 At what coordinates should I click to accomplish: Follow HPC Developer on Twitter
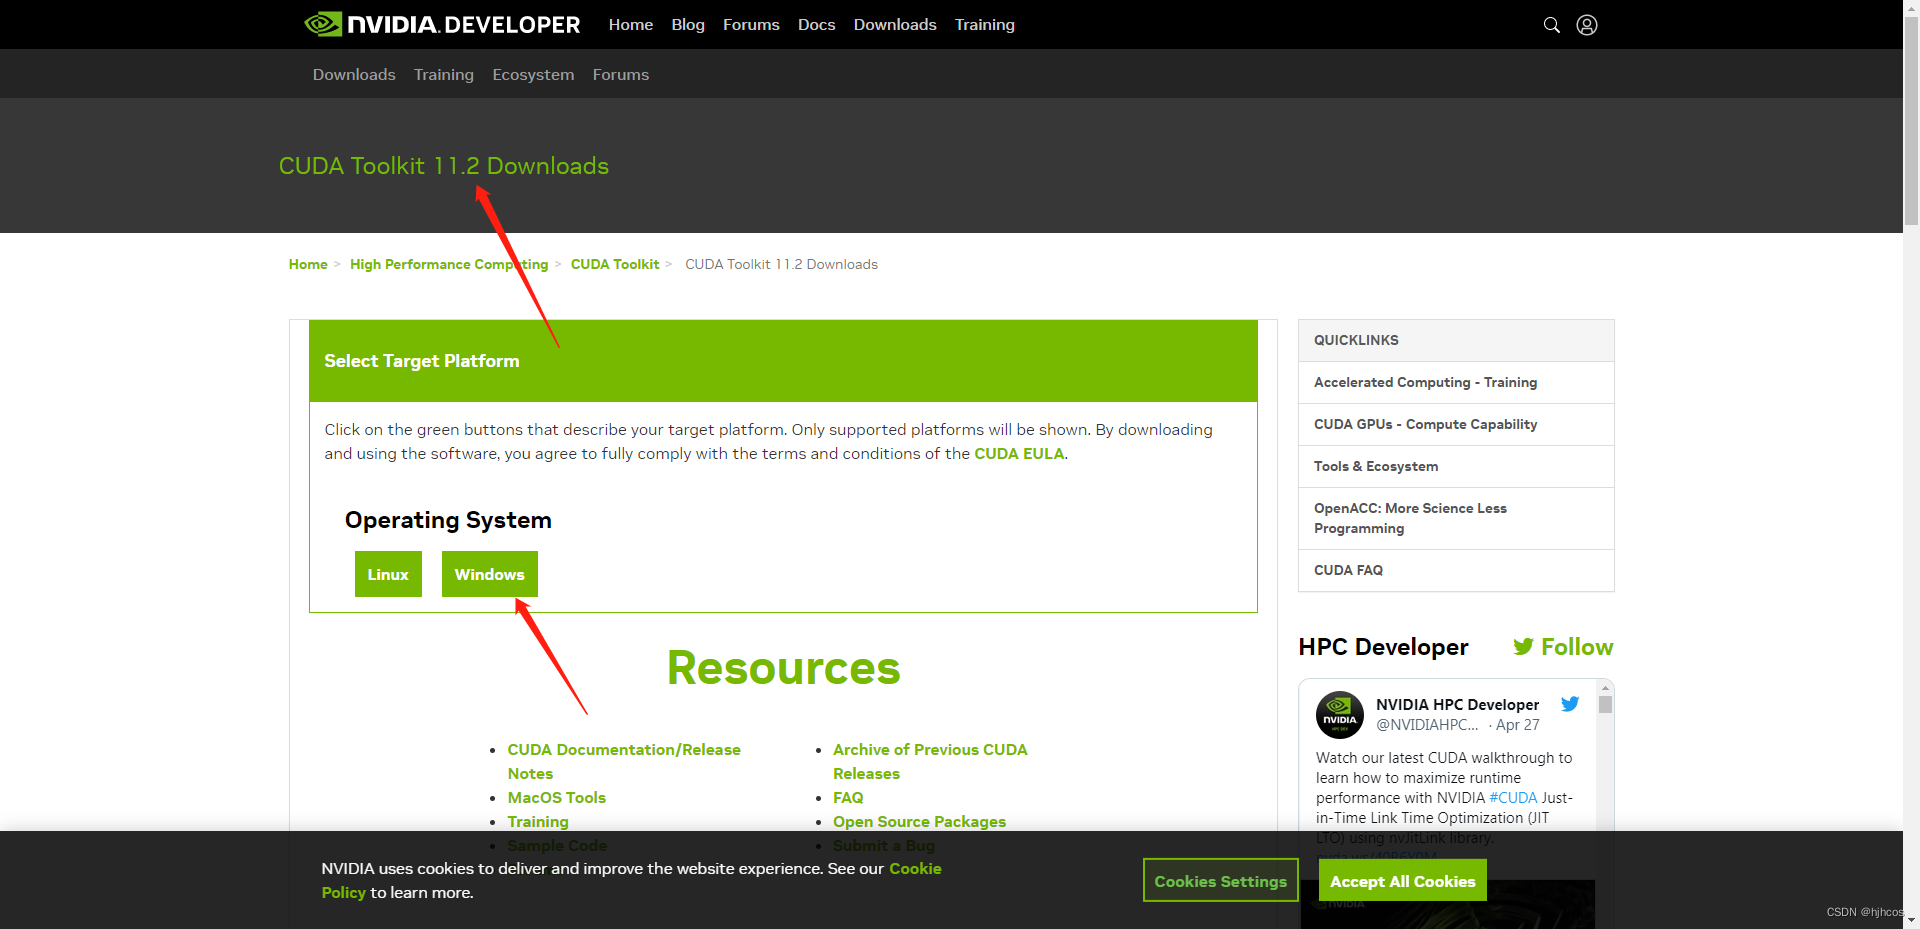1563,647
